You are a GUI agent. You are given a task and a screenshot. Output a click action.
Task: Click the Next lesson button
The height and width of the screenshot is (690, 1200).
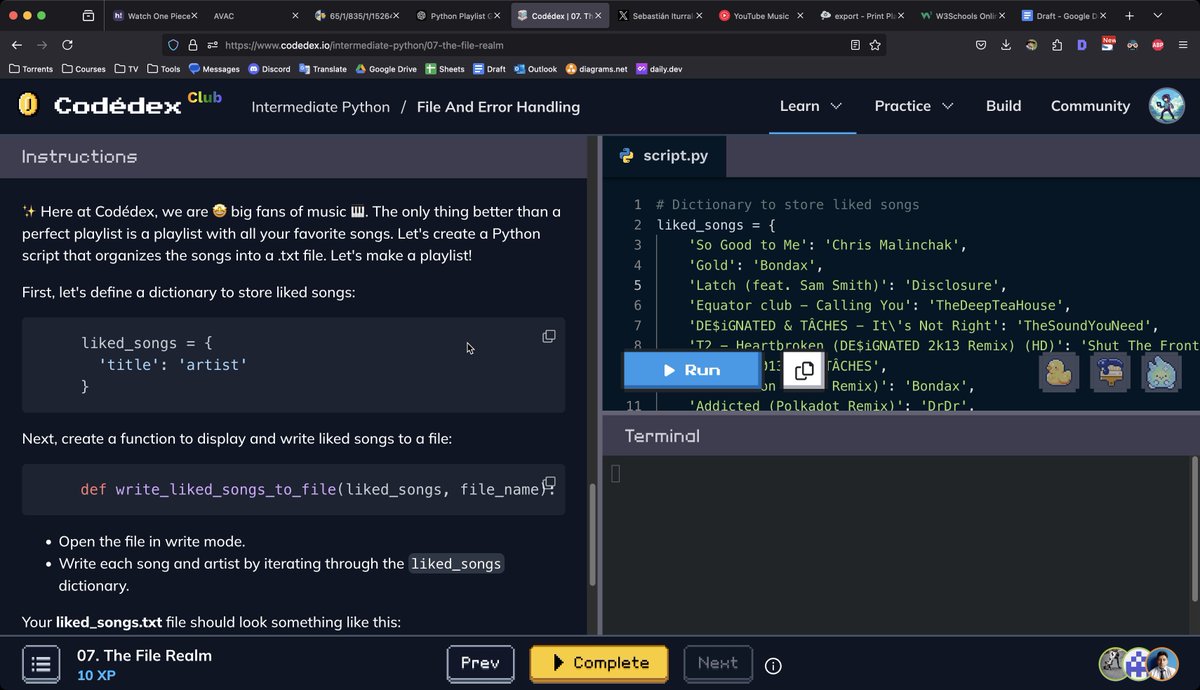click(718, 663)
